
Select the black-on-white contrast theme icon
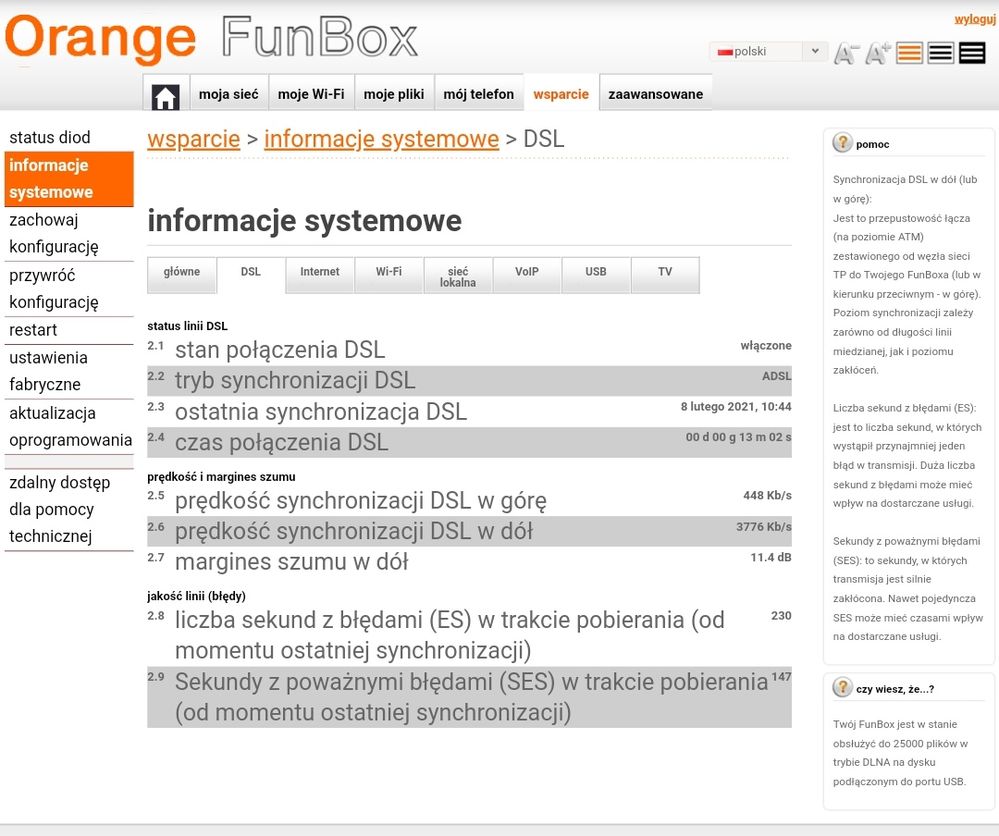(x=940, y=53)
